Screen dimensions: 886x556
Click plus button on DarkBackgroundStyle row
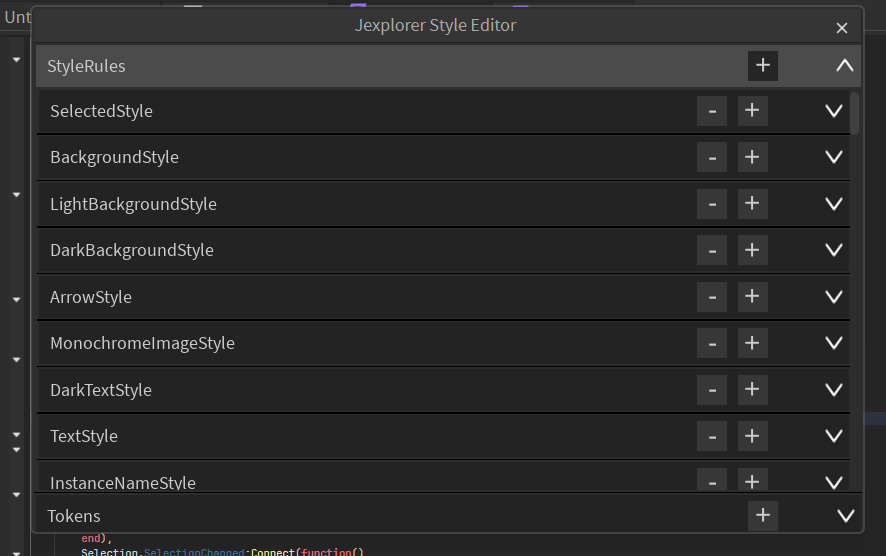pyautogui.click(x=752, y=250)
